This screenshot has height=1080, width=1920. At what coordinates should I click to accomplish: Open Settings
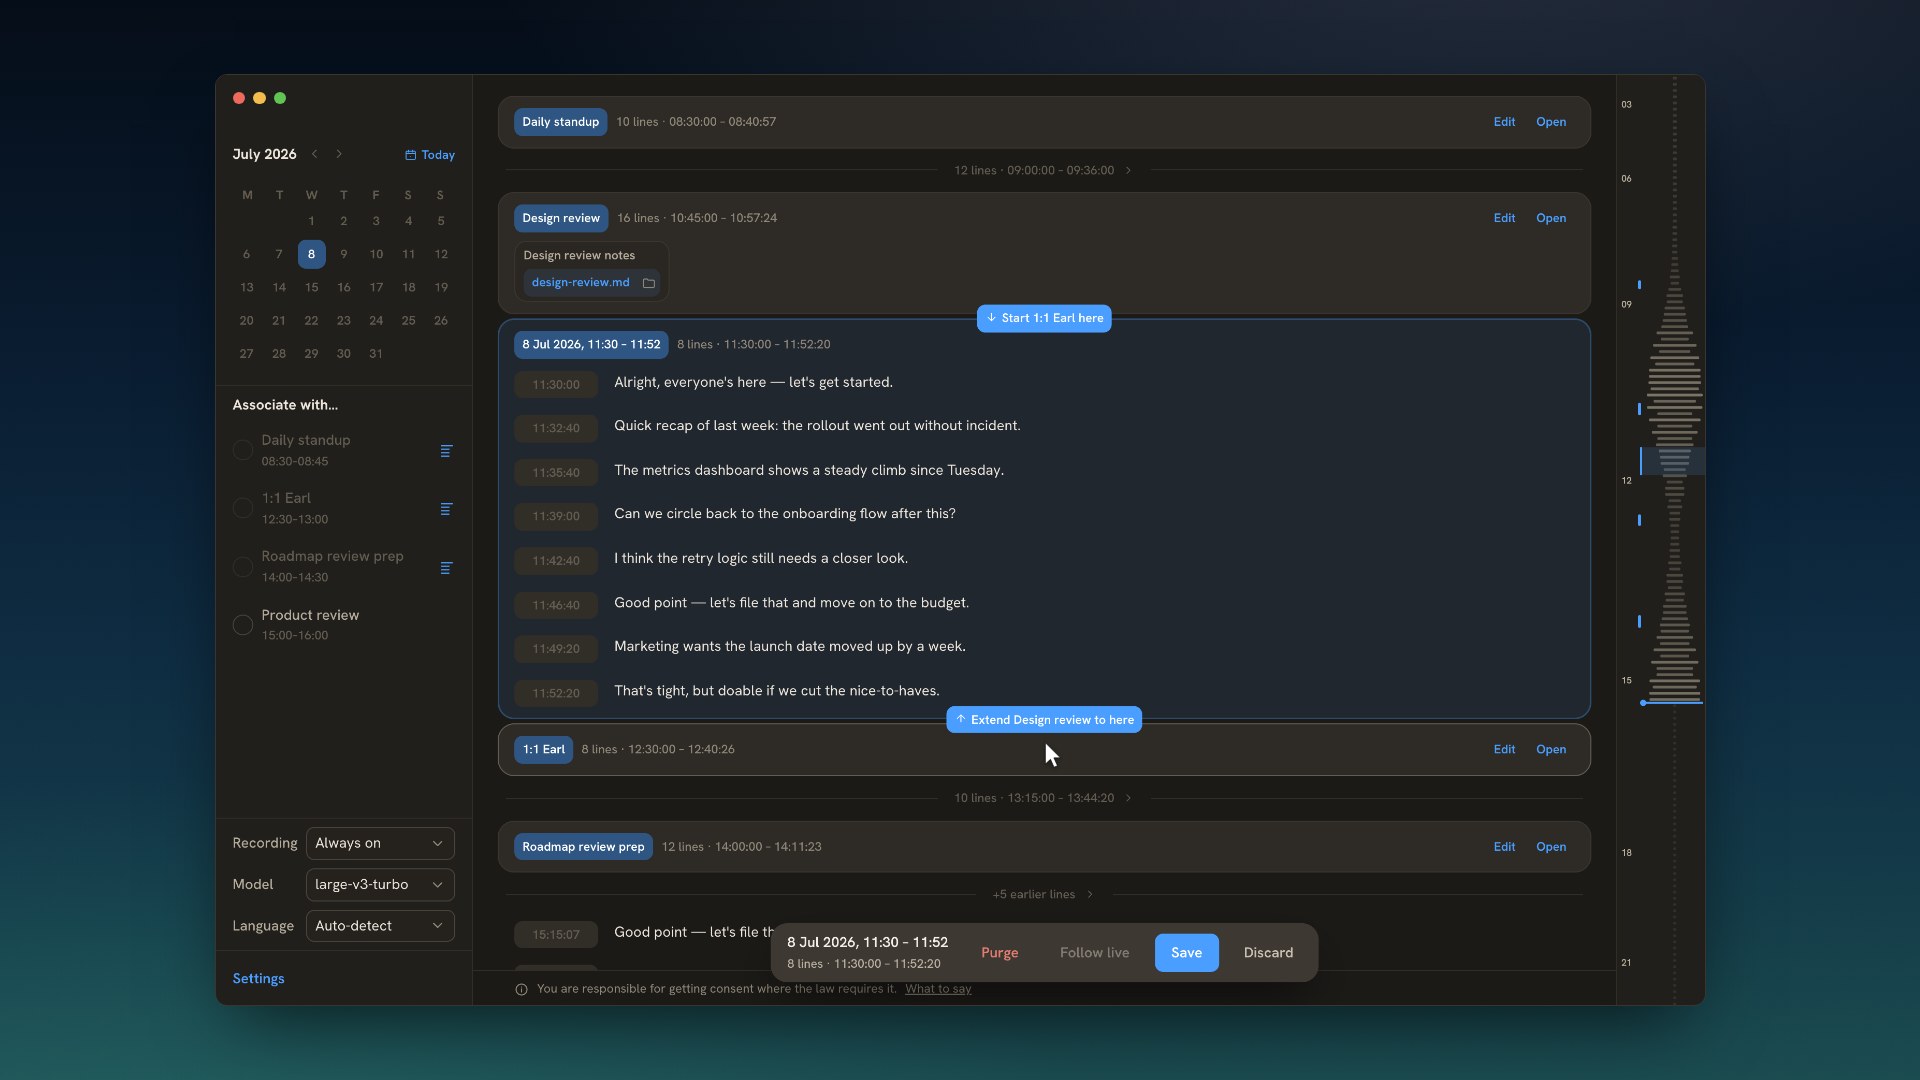point(258,979)
